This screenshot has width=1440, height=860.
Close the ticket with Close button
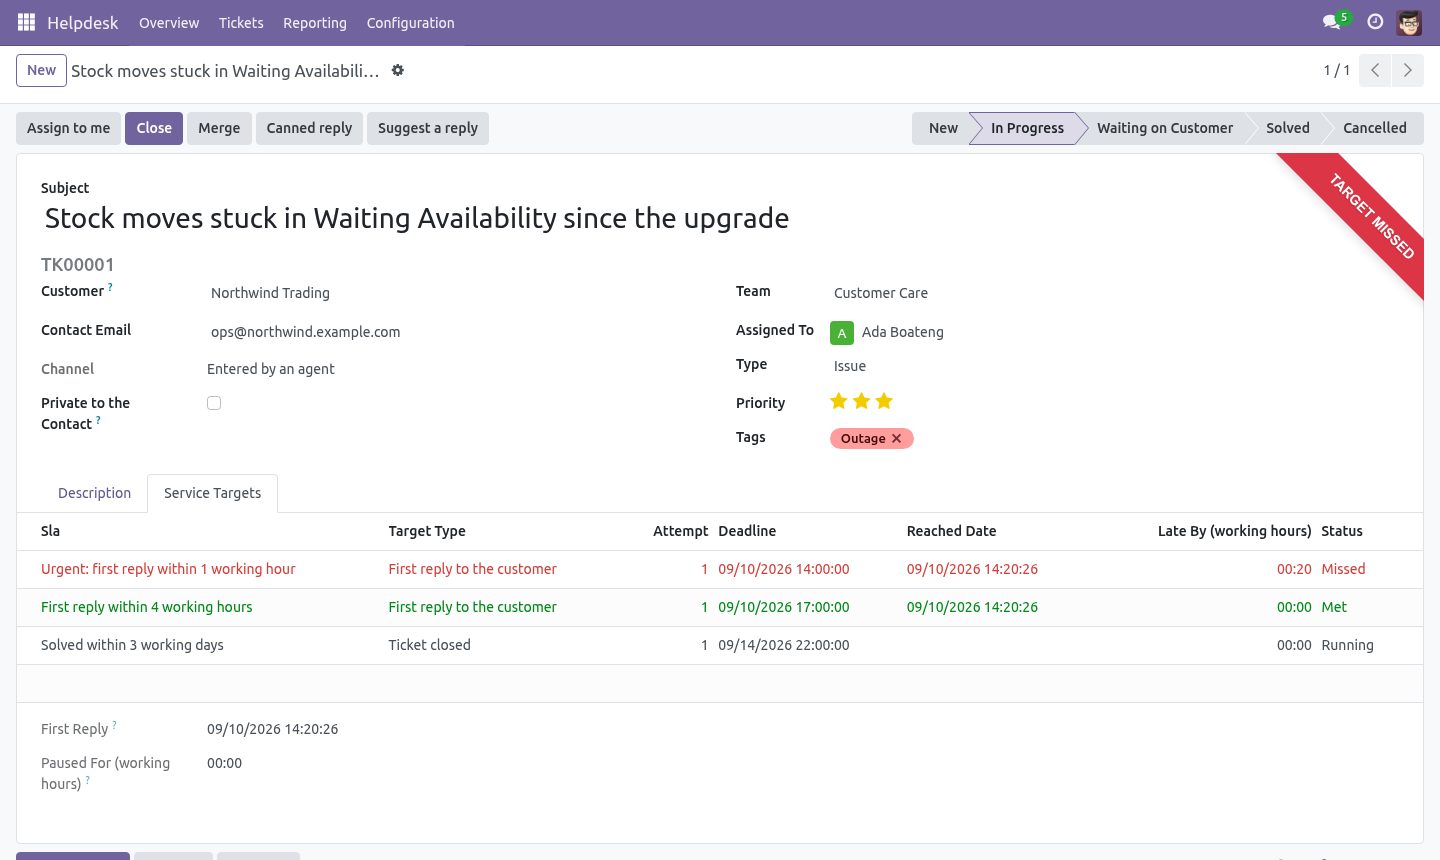click(x=154, y=128)
